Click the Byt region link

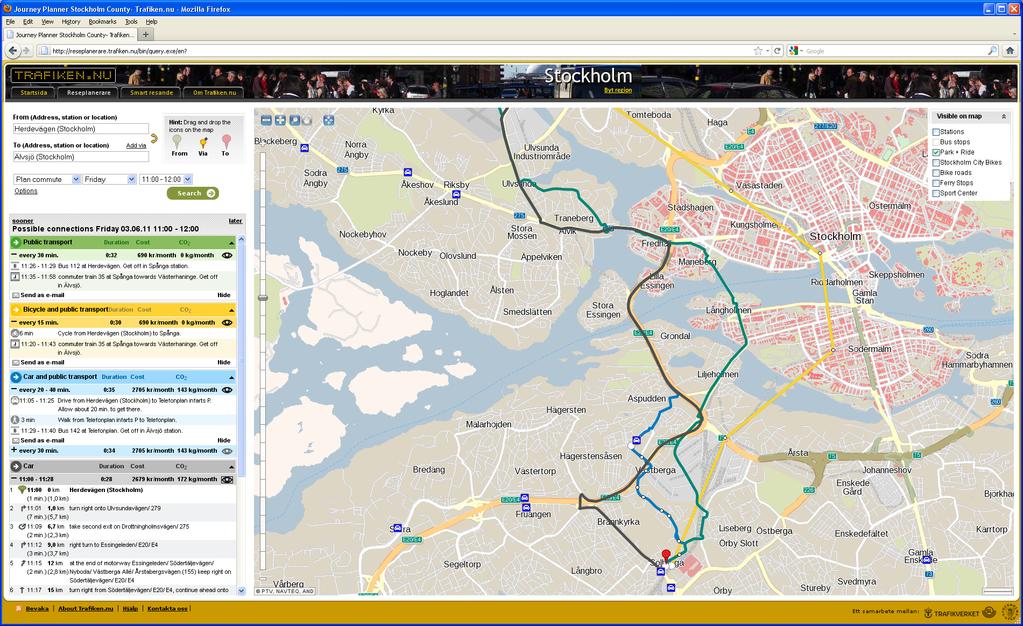tap(618, 90)
